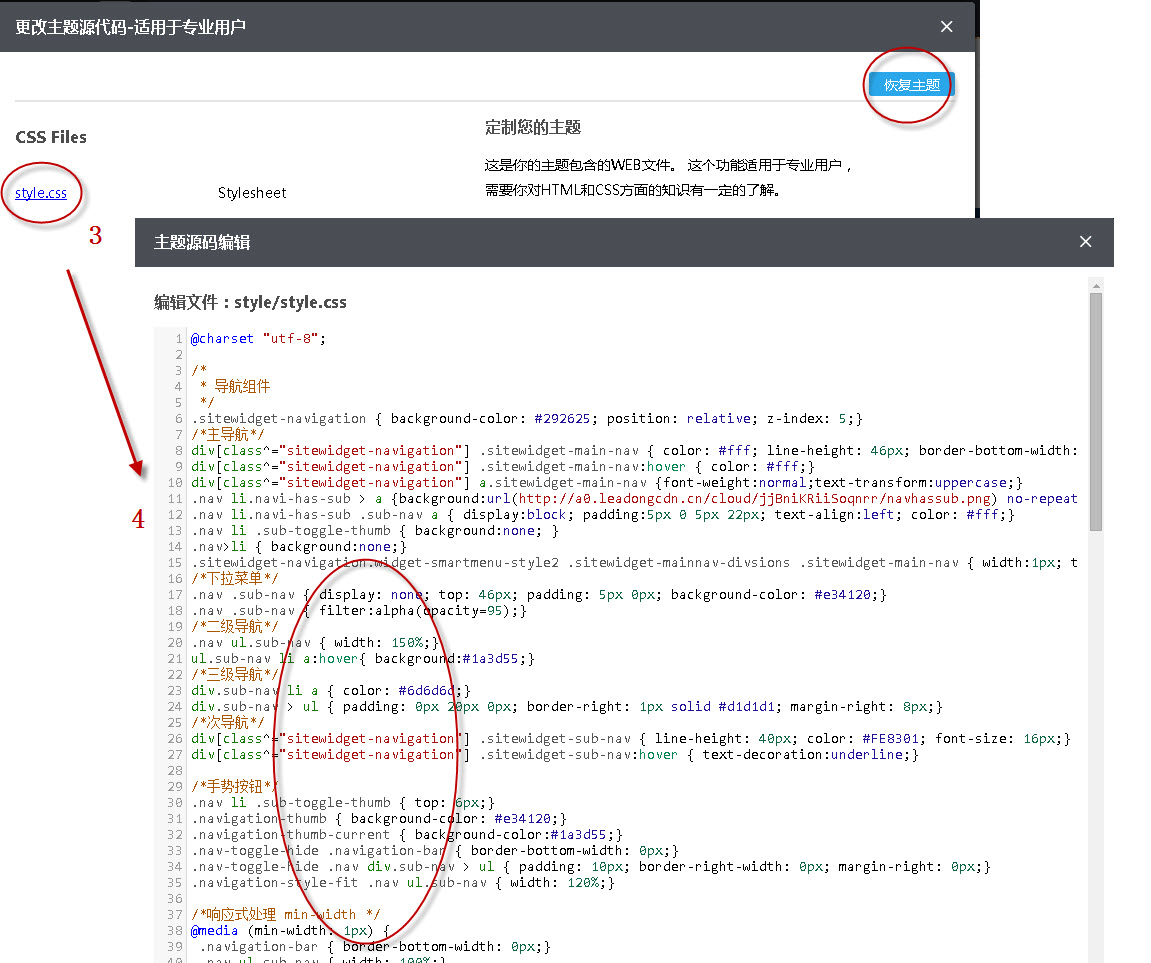Close the 主题源码编辑 editor dialog
Screen dimensions: 1151x963
click(x=1085, y=241)
